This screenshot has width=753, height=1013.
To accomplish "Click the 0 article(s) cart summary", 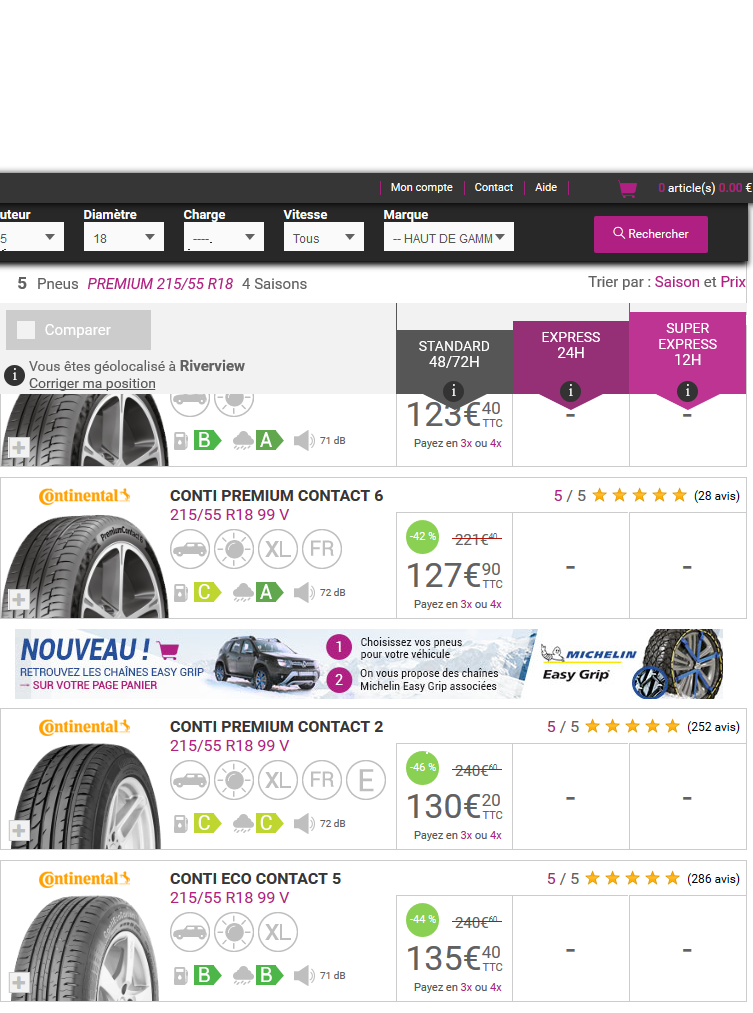I will tap(705, 188).
